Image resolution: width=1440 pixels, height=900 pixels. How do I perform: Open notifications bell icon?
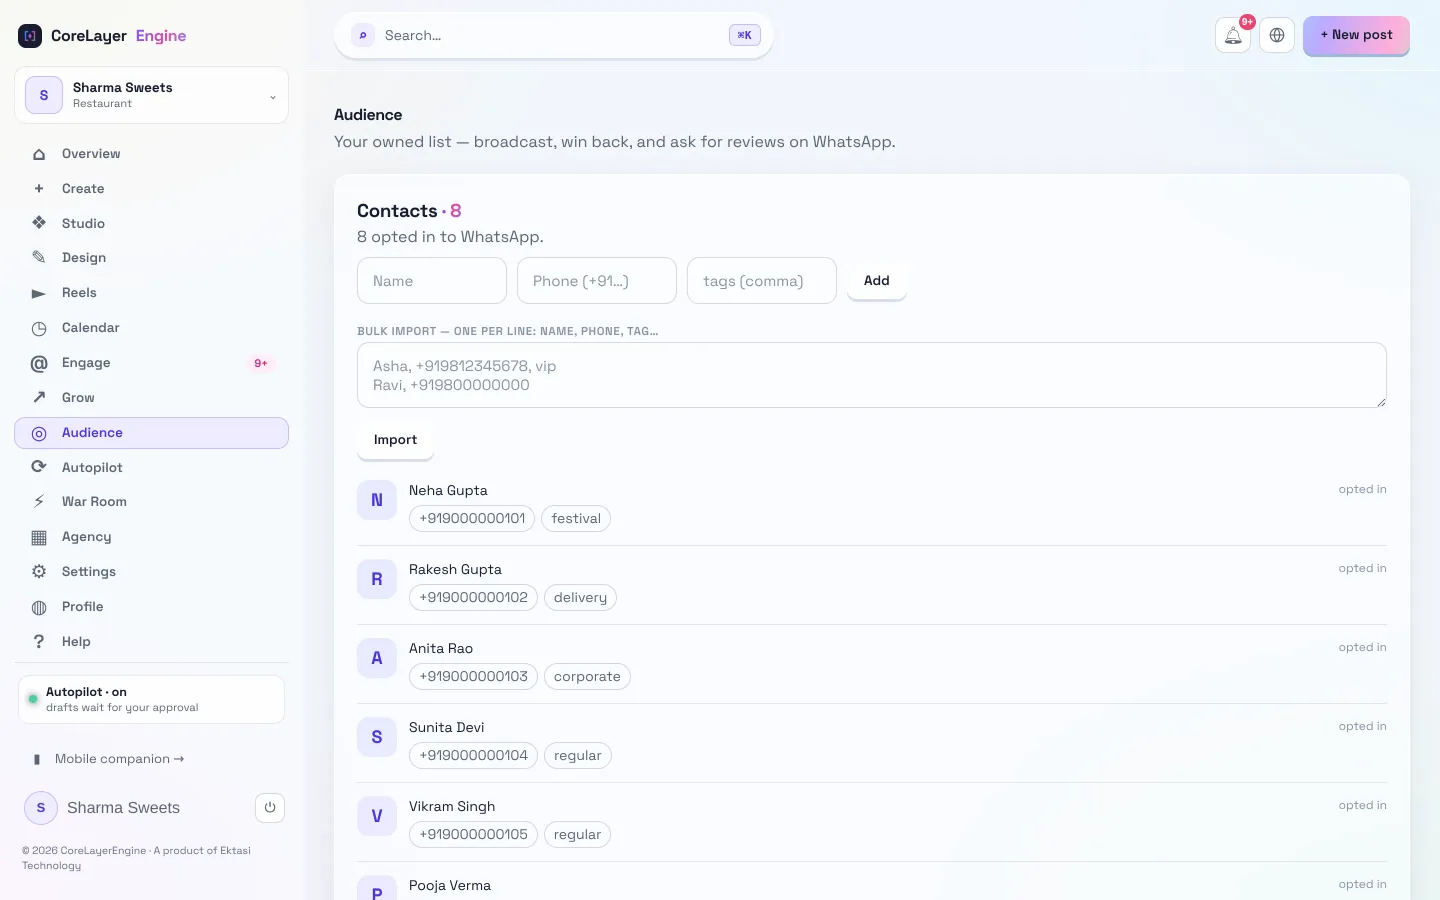click(1233, 35)
